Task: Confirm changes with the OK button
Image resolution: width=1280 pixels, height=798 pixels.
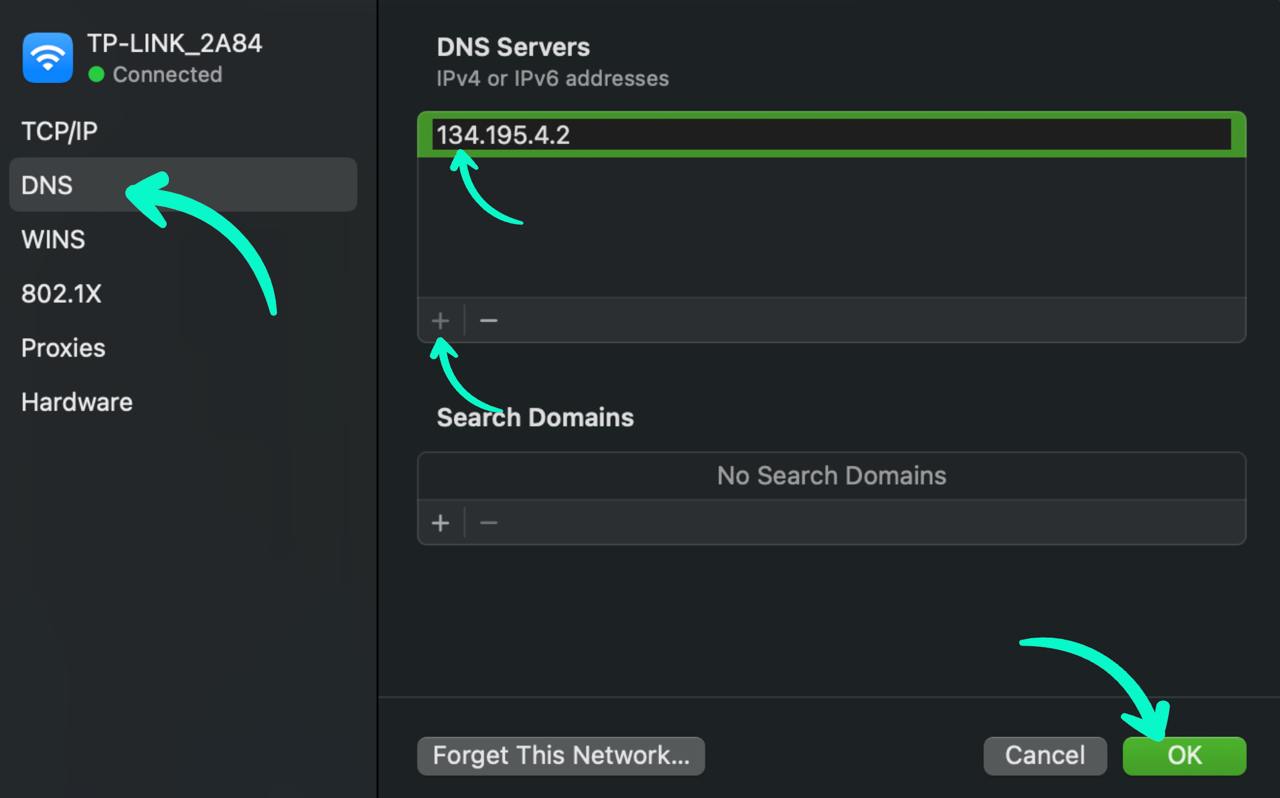Action: pos(1185,756)
